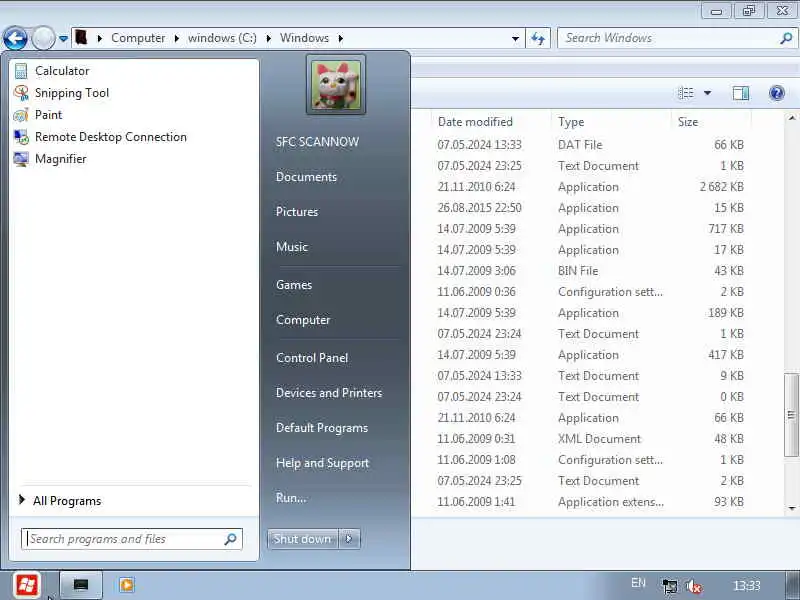The height and width of the screenshot is (600, 800).
Task: Click the Explorer search magnifier icon
Action: click(x=786, y=38)
